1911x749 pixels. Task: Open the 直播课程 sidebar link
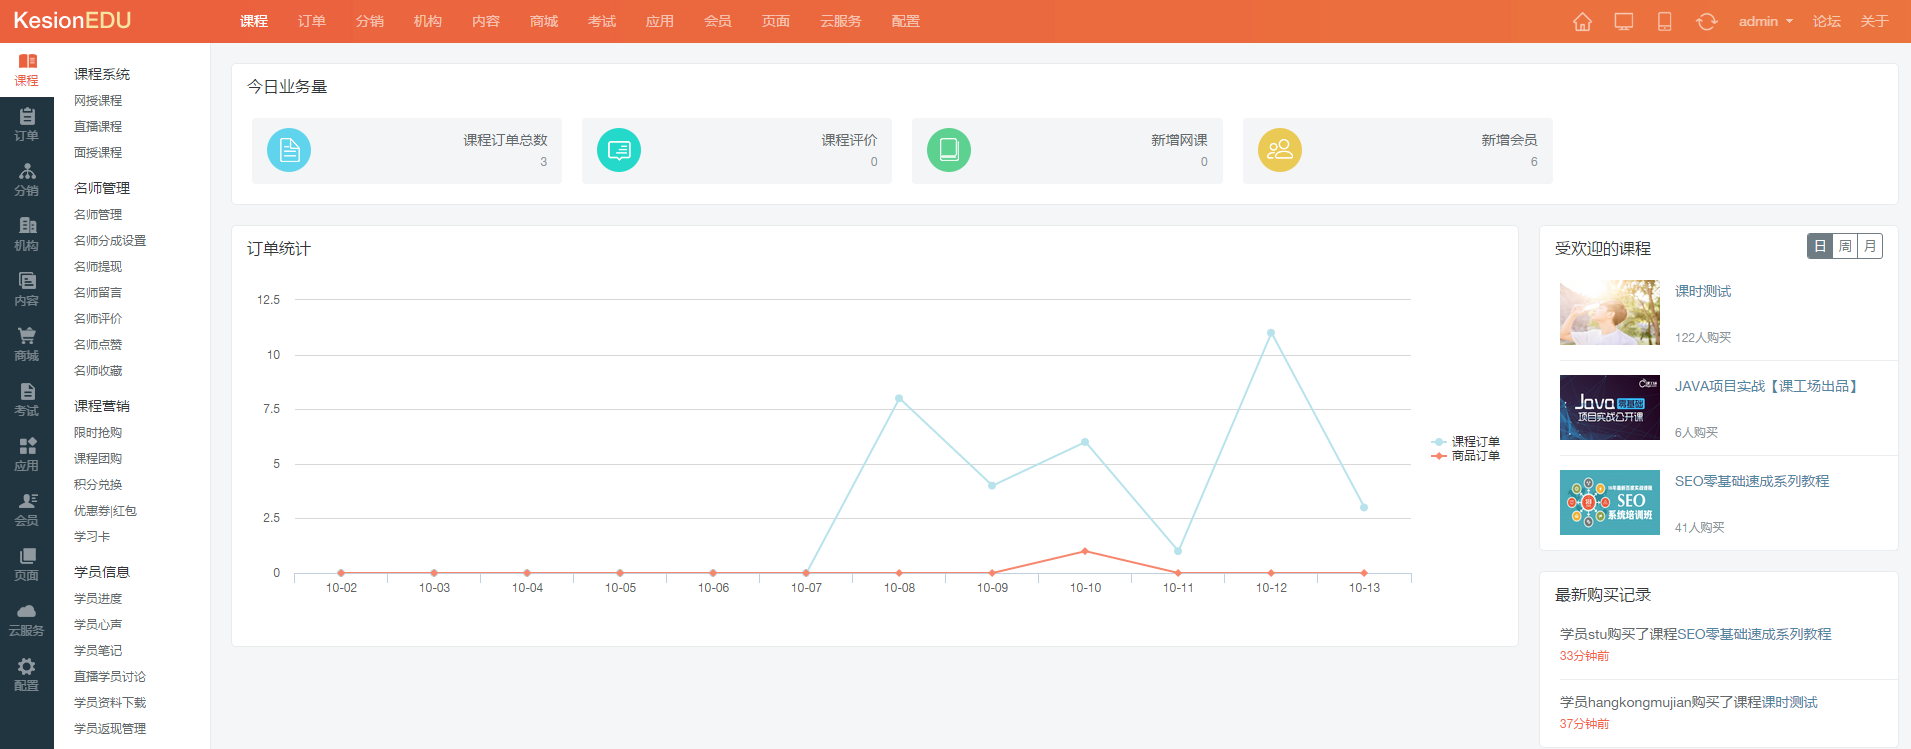tap(98, 127)
